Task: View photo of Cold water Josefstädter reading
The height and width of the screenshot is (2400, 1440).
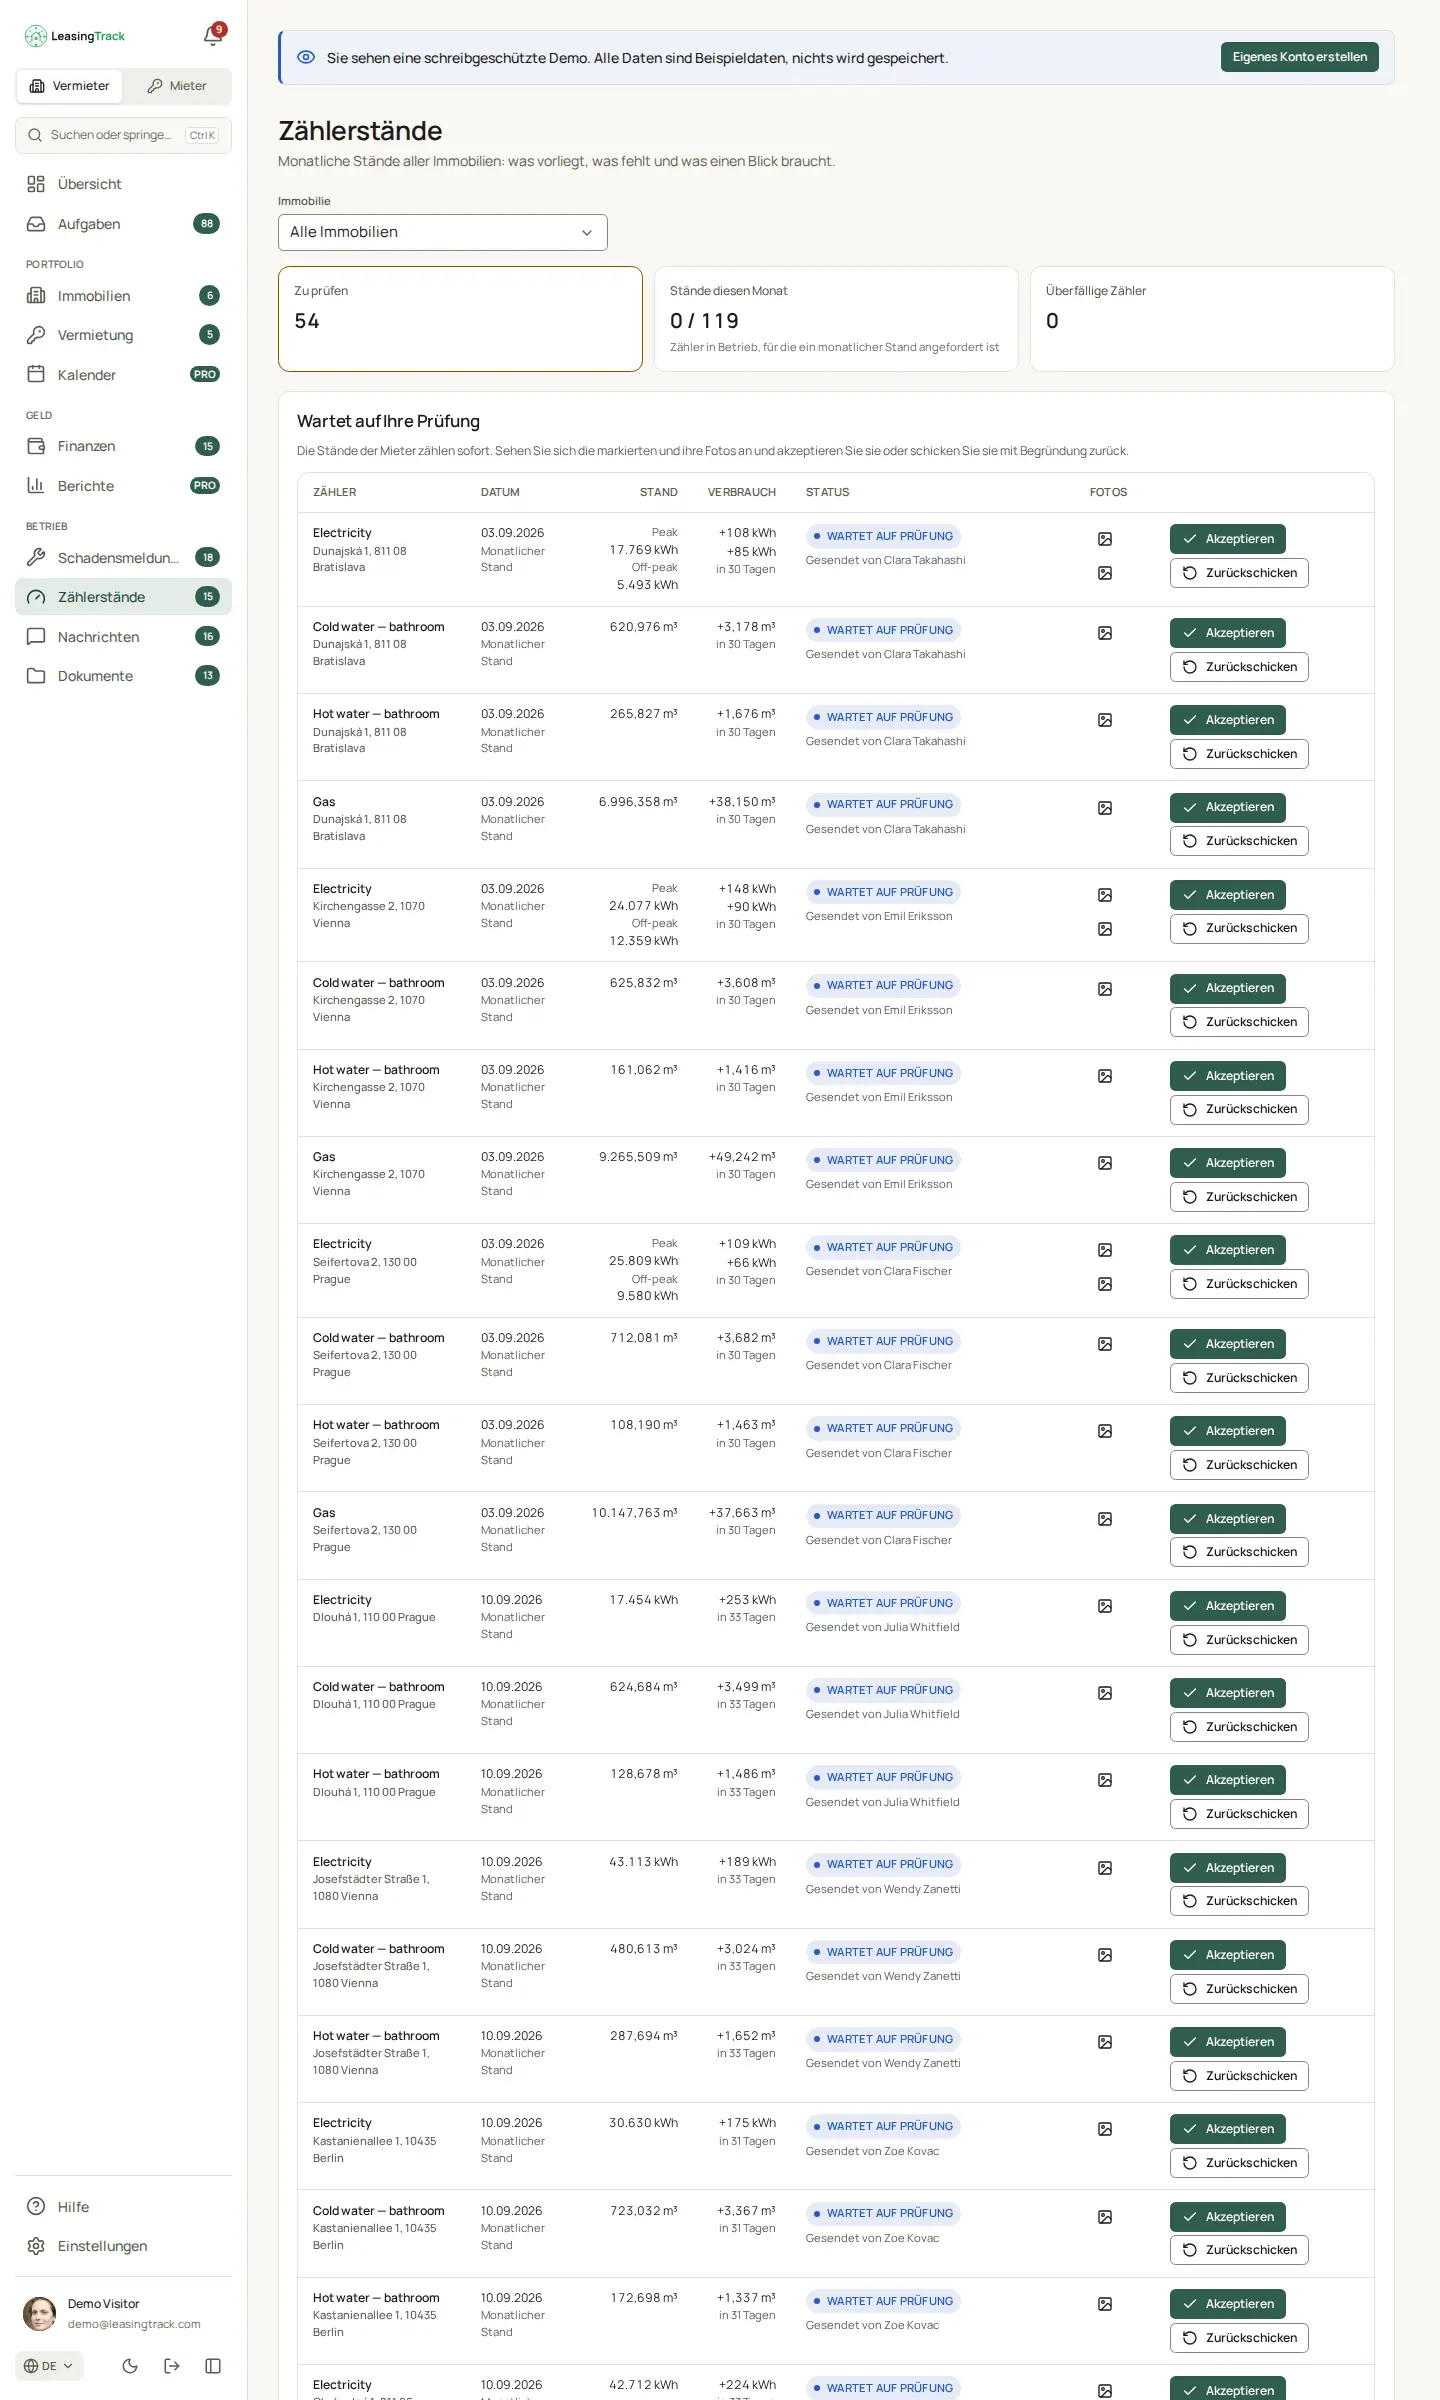Action: [x=1105, y=1955]
